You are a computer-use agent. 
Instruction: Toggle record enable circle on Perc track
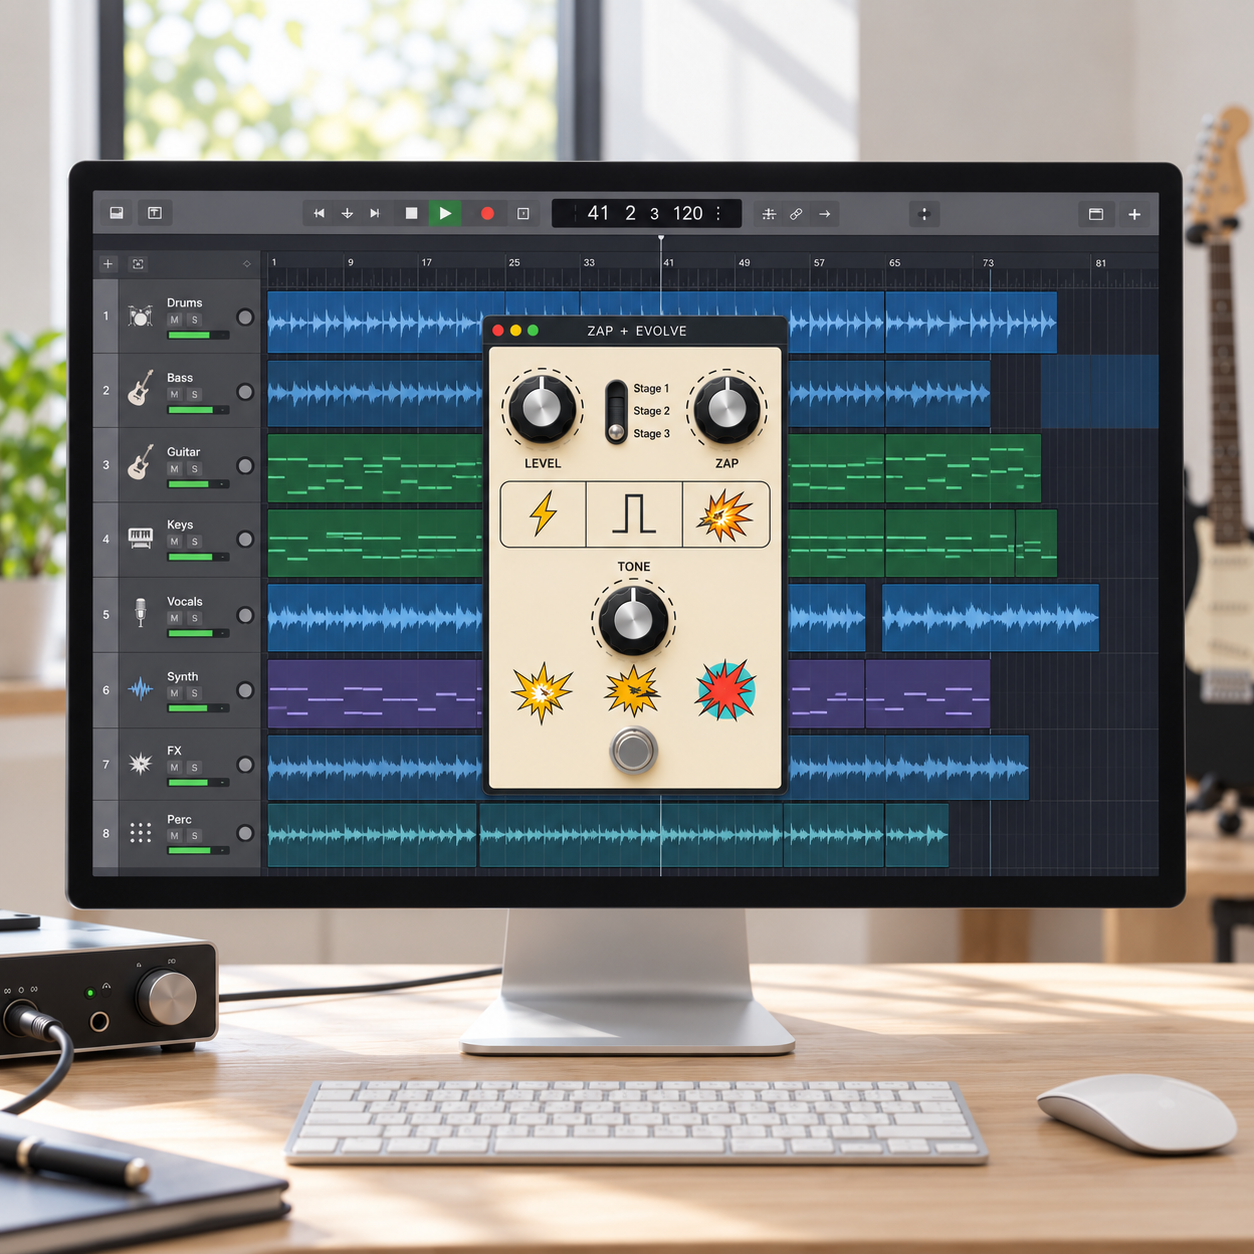(x=245, y=833)
